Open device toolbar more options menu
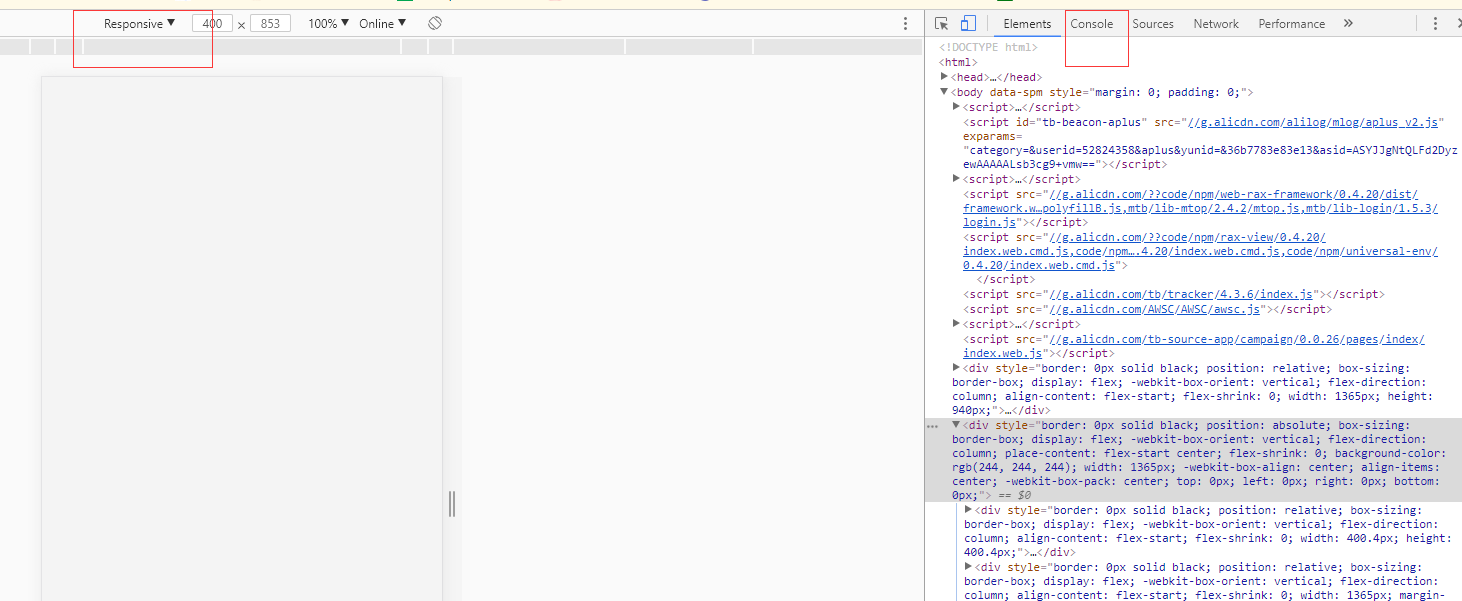This screenshot has height=601, width=1462. 906,24
